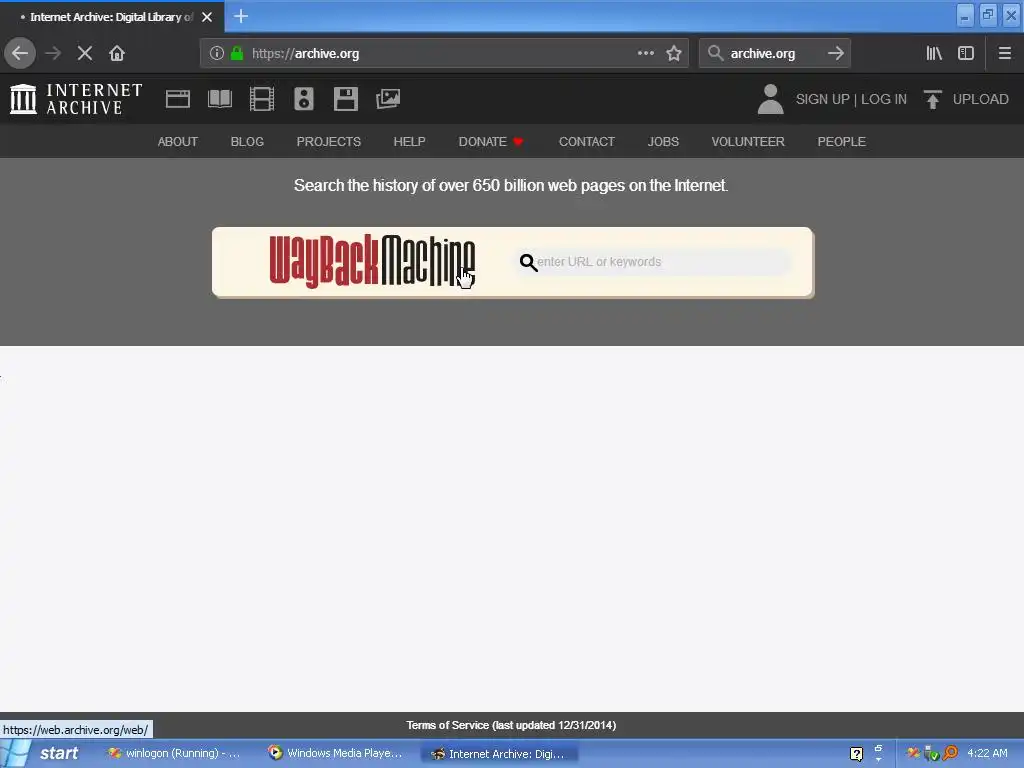Open the Texts book icon
Image resolution: width=1024 pixels, height=768 pixels.
(x=219, y=99)
